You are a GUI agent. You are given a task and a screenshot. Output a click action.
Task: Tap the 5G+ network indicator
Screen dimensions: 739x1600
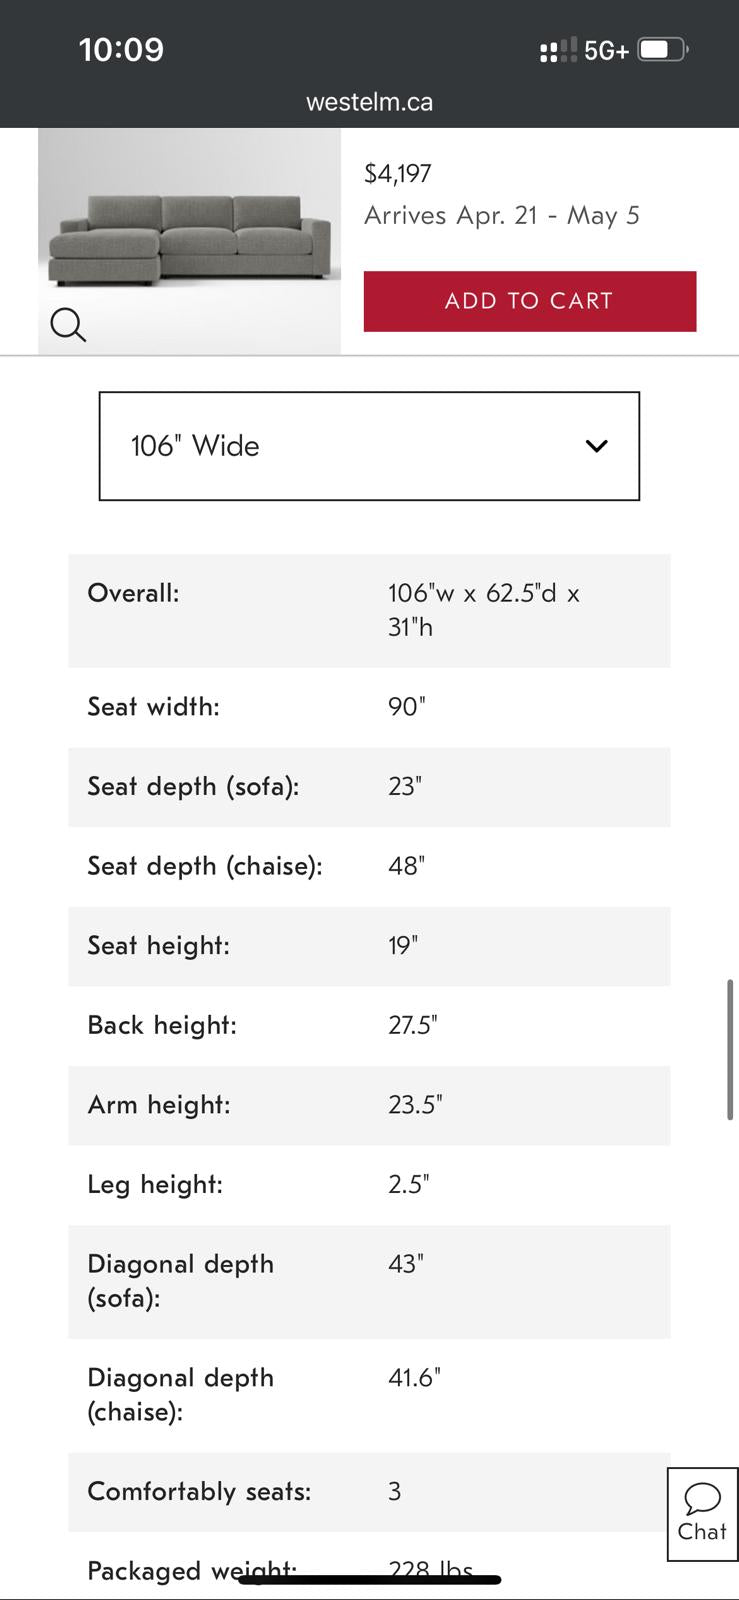[606, 51]
